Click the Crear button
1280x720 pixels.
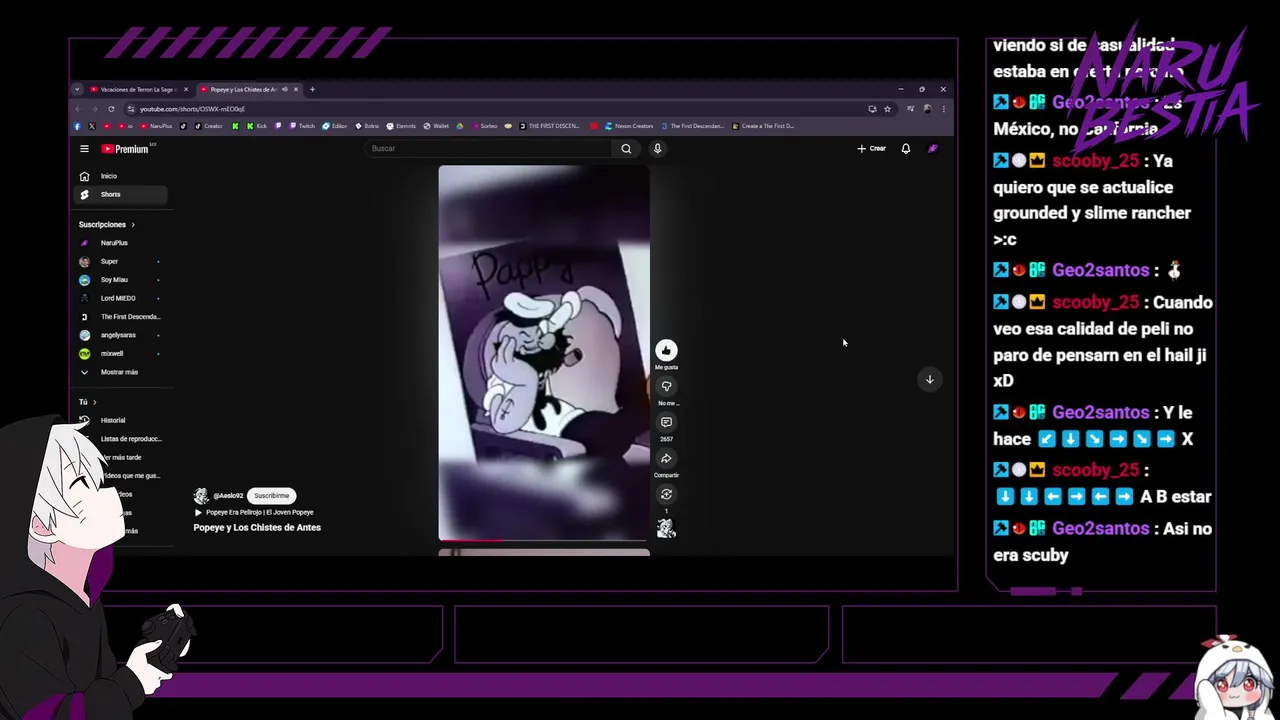click(871, 149)
